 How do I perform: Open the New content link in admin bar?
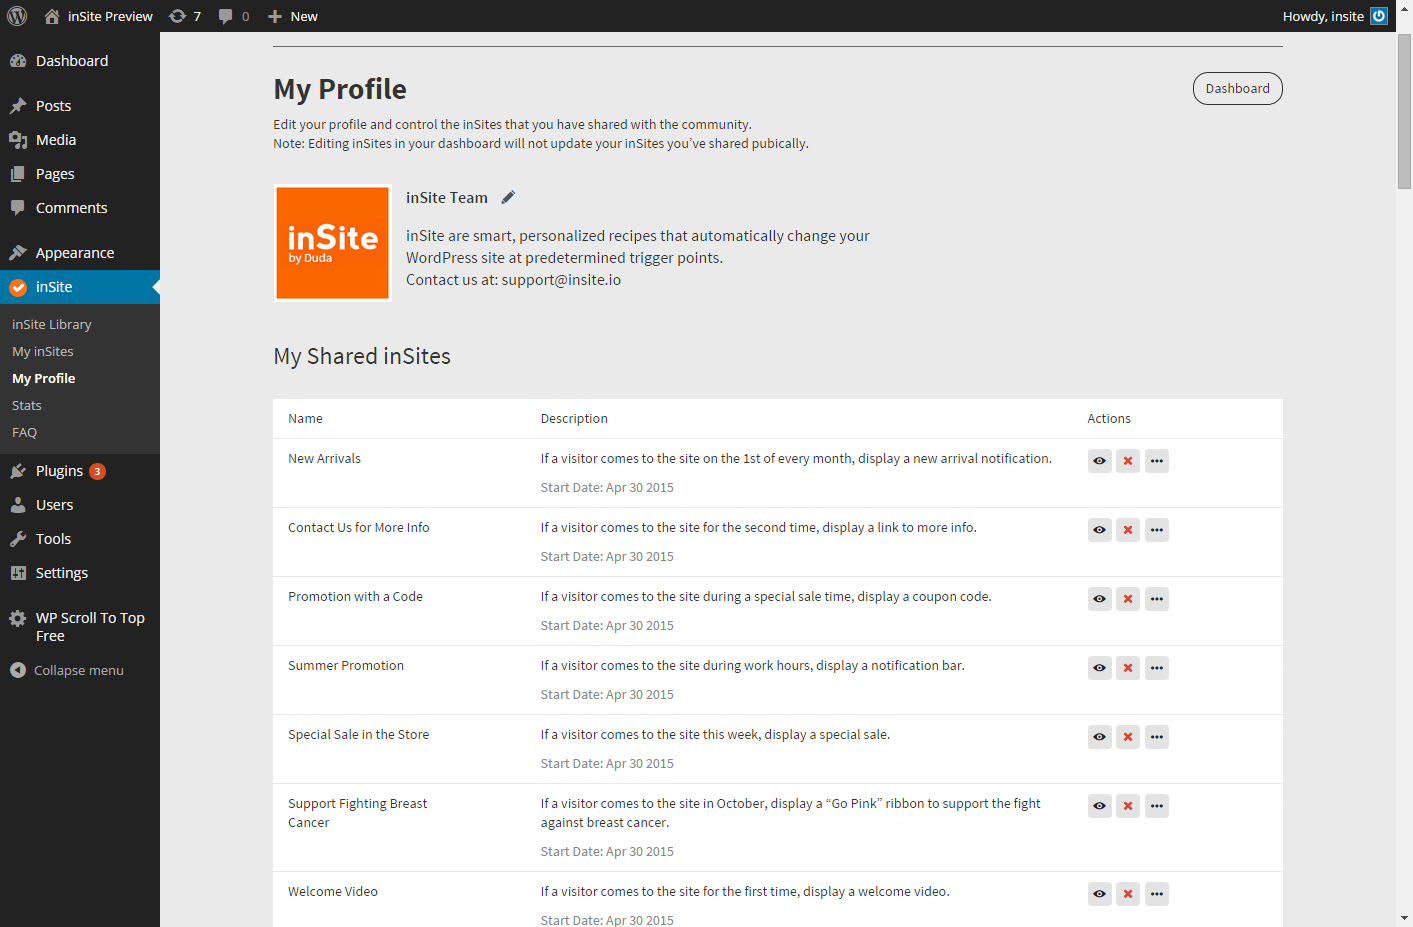pos(293,16)
